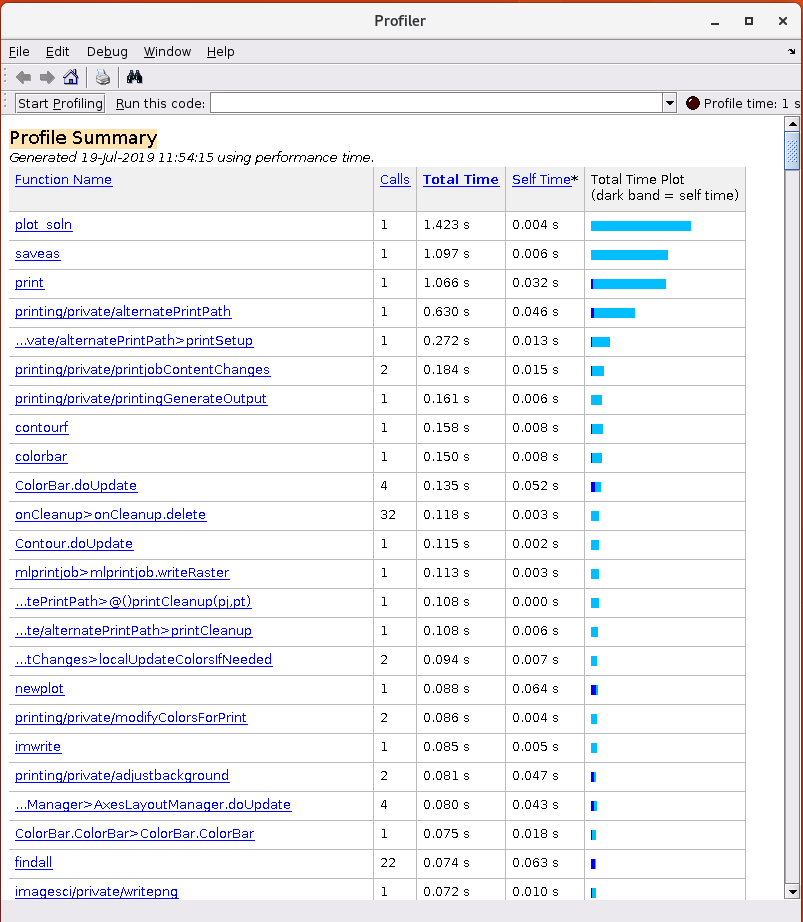Open ...tePrintPath>@()printCleanup(pj,pt) link

pyautogui.click(x=133, y=602)
